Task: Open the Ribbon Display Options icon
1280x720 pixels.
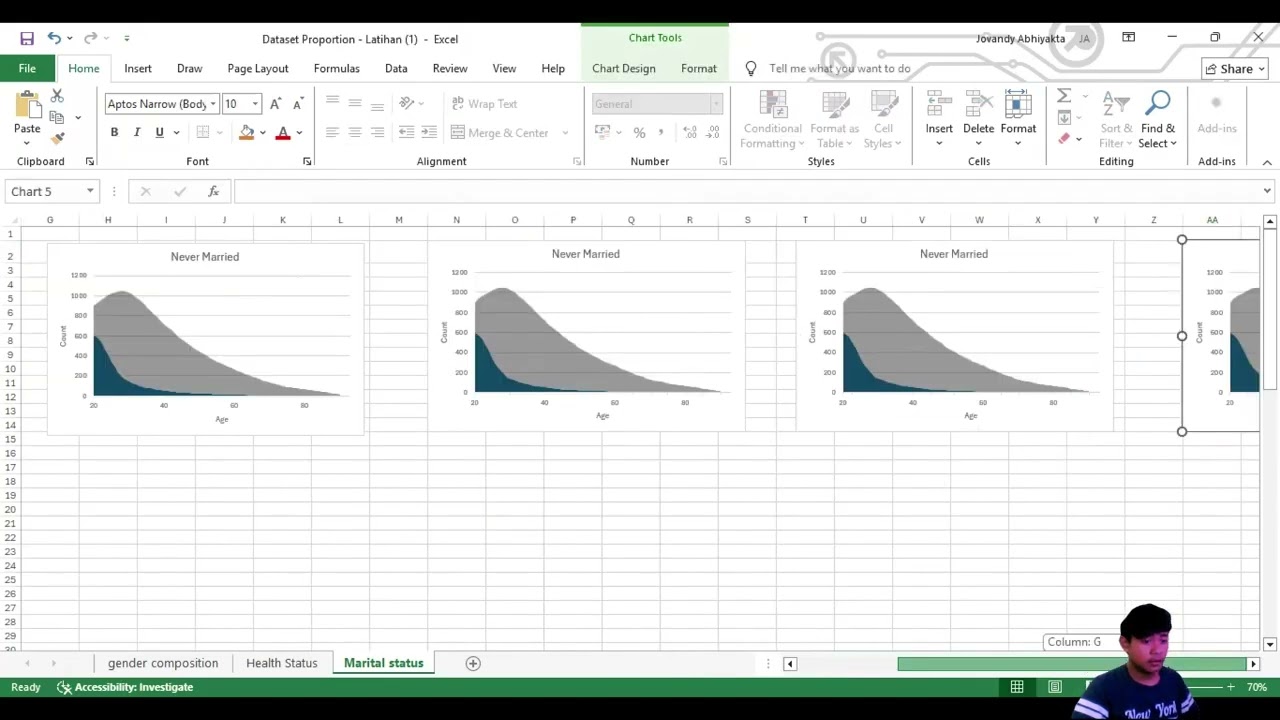Action: pyautogui.click(x=1128, y=38)
